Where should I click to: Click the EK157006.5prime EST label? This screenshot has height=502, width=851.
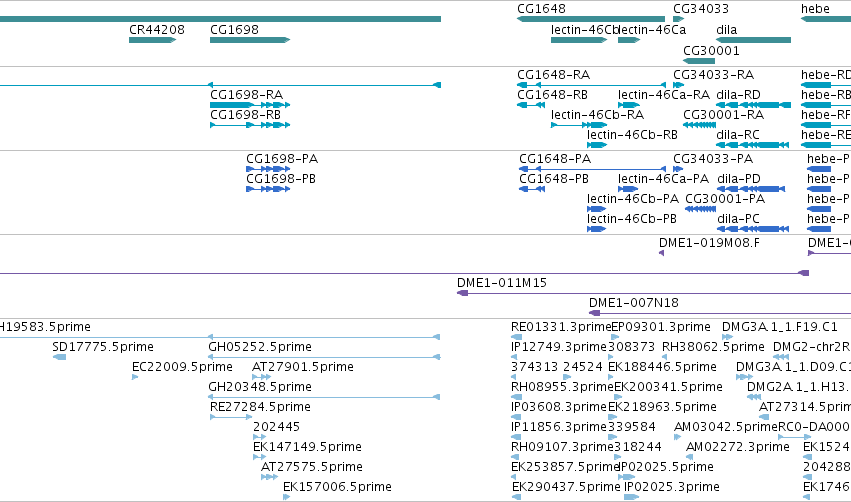pyautogui.click(x=337, y=487)
